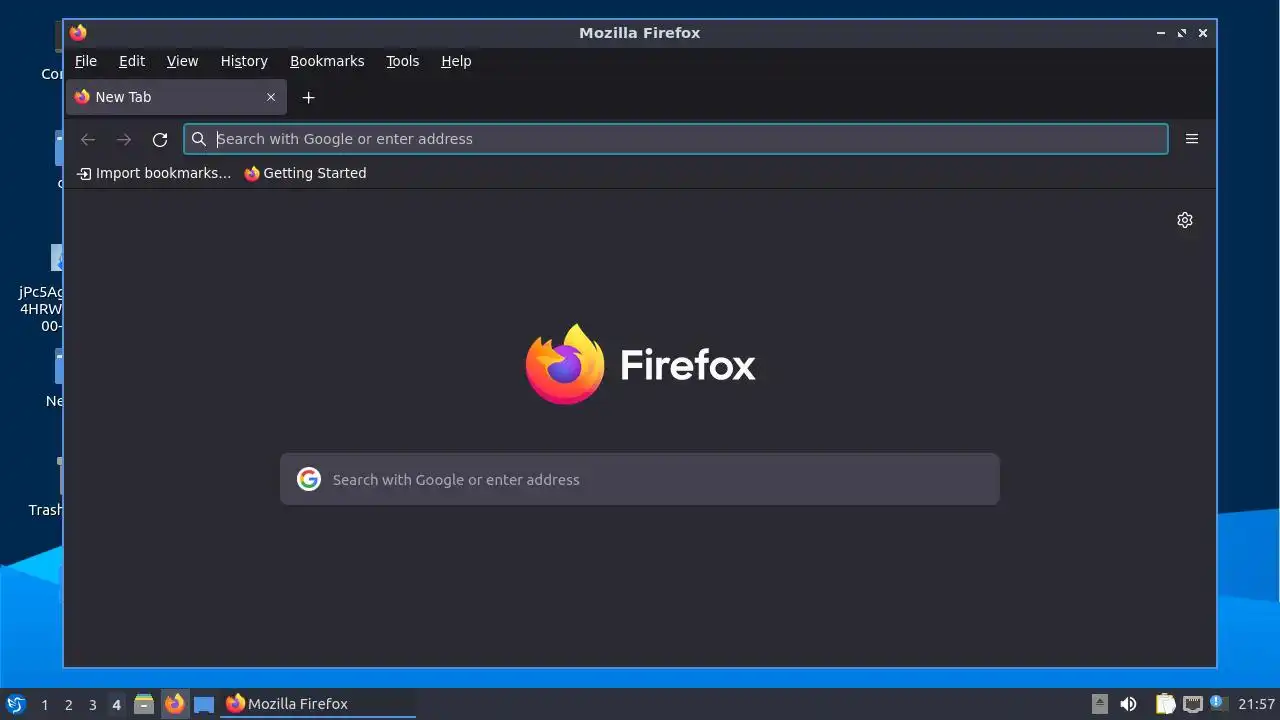Viewport: 1280px width, 720px height.
Task: Launch file manager from the taskbar
Action: (x=144, y=704)
